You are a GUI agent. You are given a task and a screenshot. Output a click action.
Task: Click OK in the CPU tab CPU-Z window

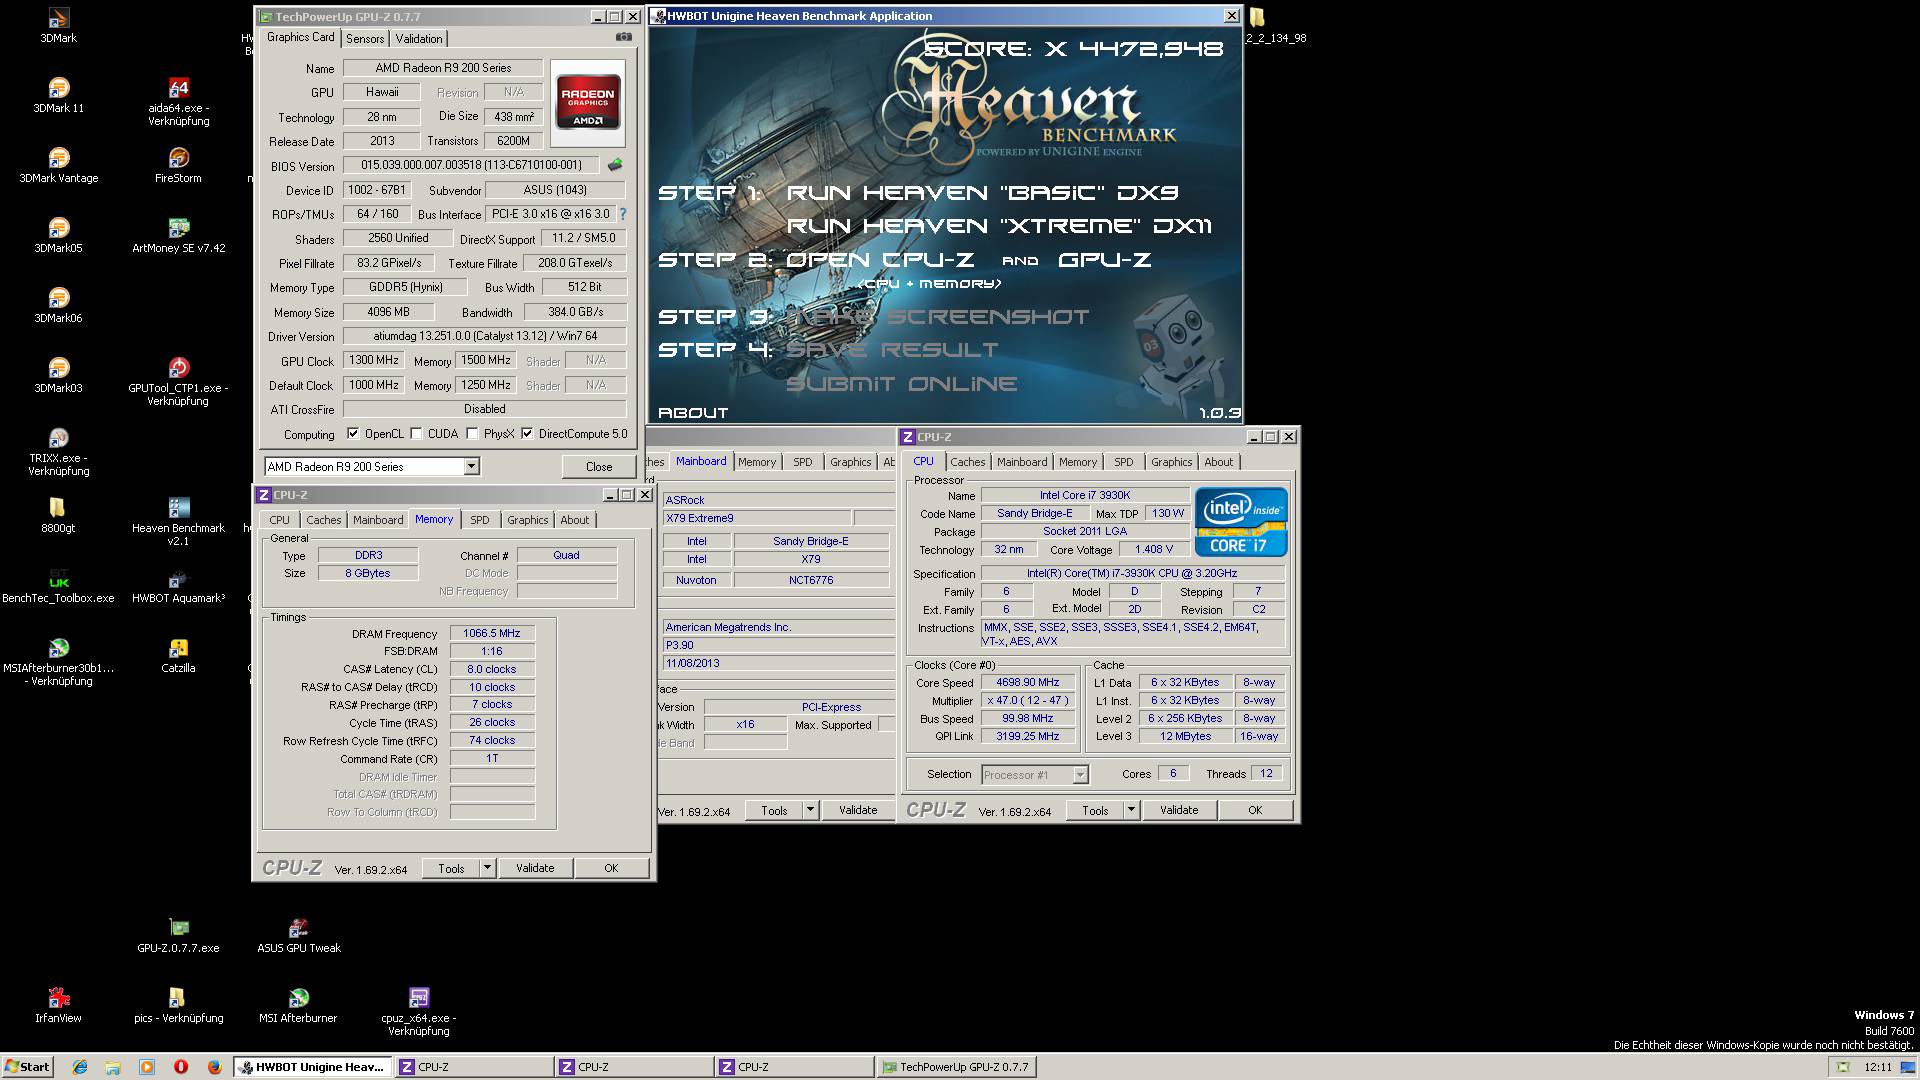[x=1255, y=810]
